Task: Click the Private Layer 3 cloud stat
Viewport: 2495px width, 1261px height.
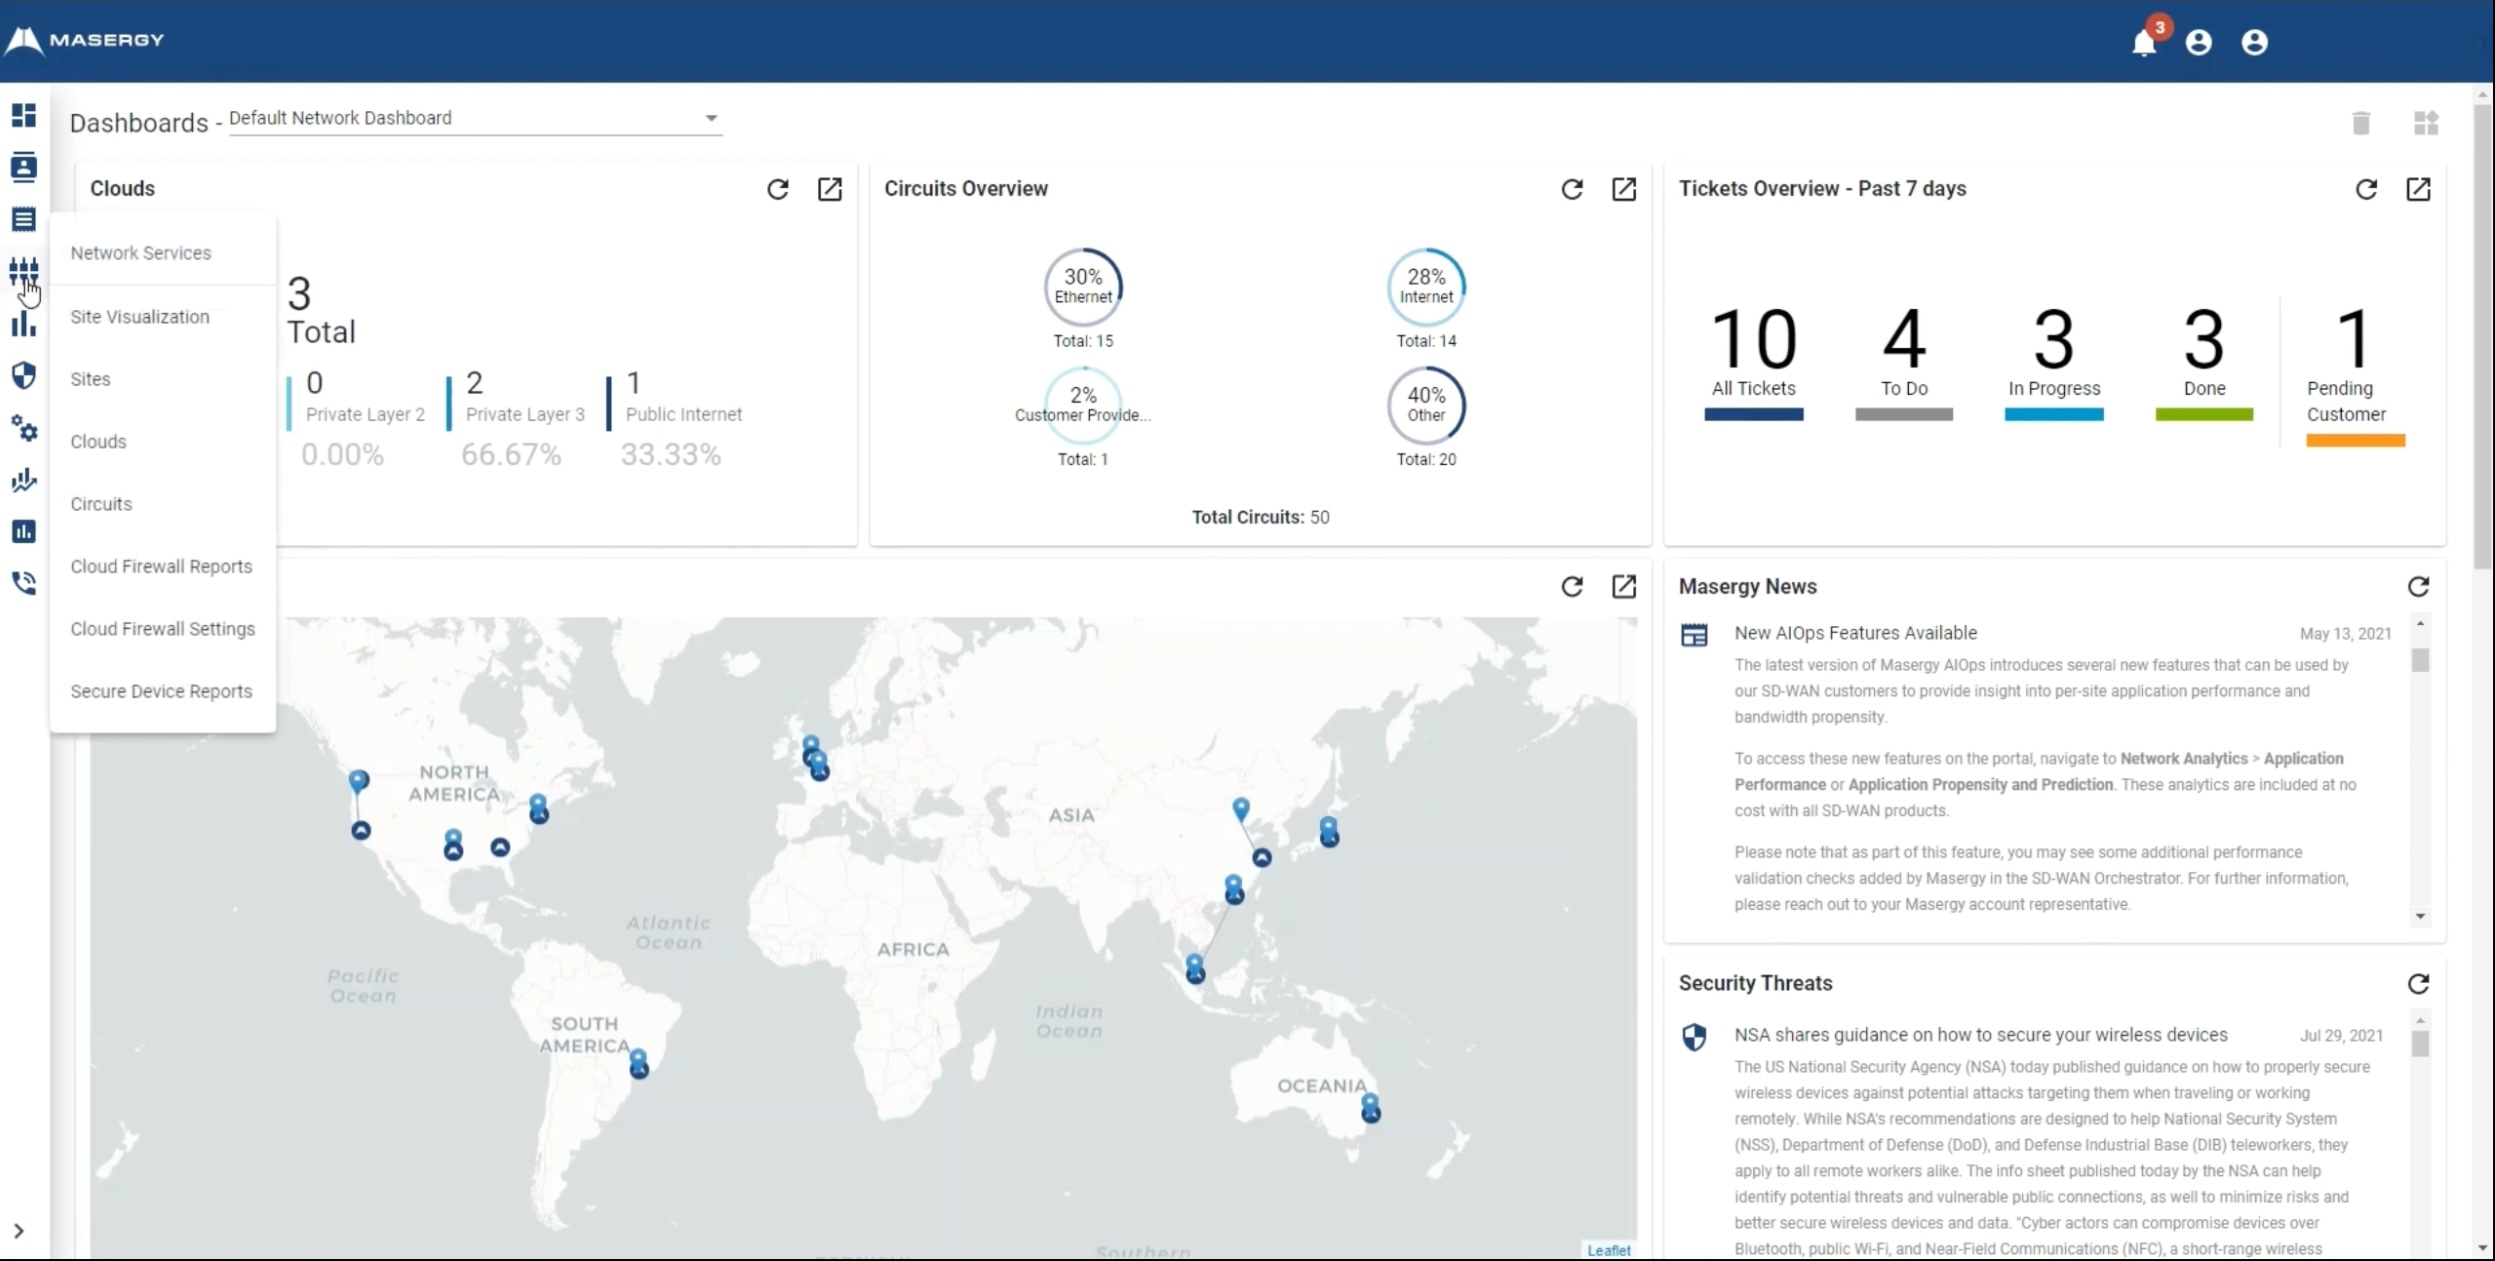Action: pos(518,420)
